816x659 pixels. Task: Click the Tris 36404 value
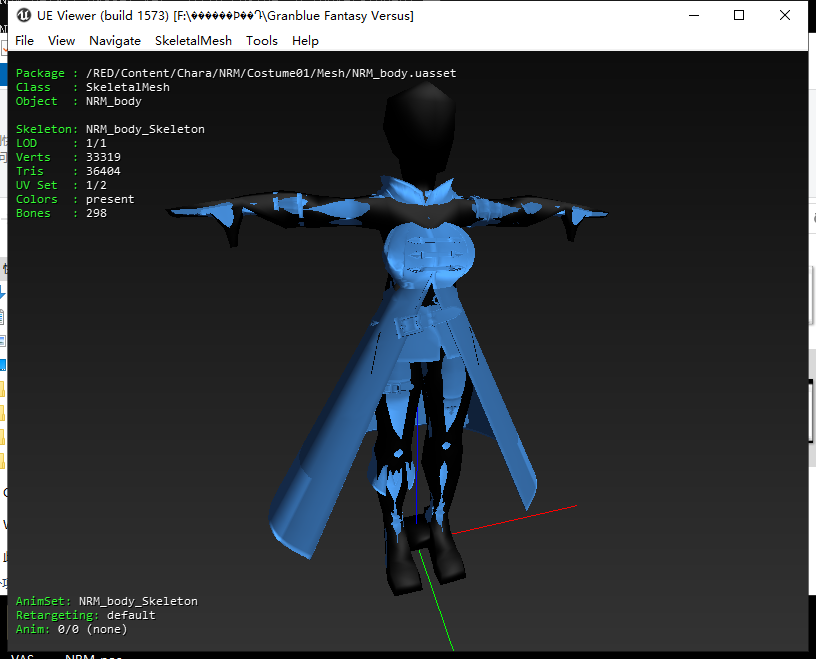pyautogui.click(x=103, y=171)
